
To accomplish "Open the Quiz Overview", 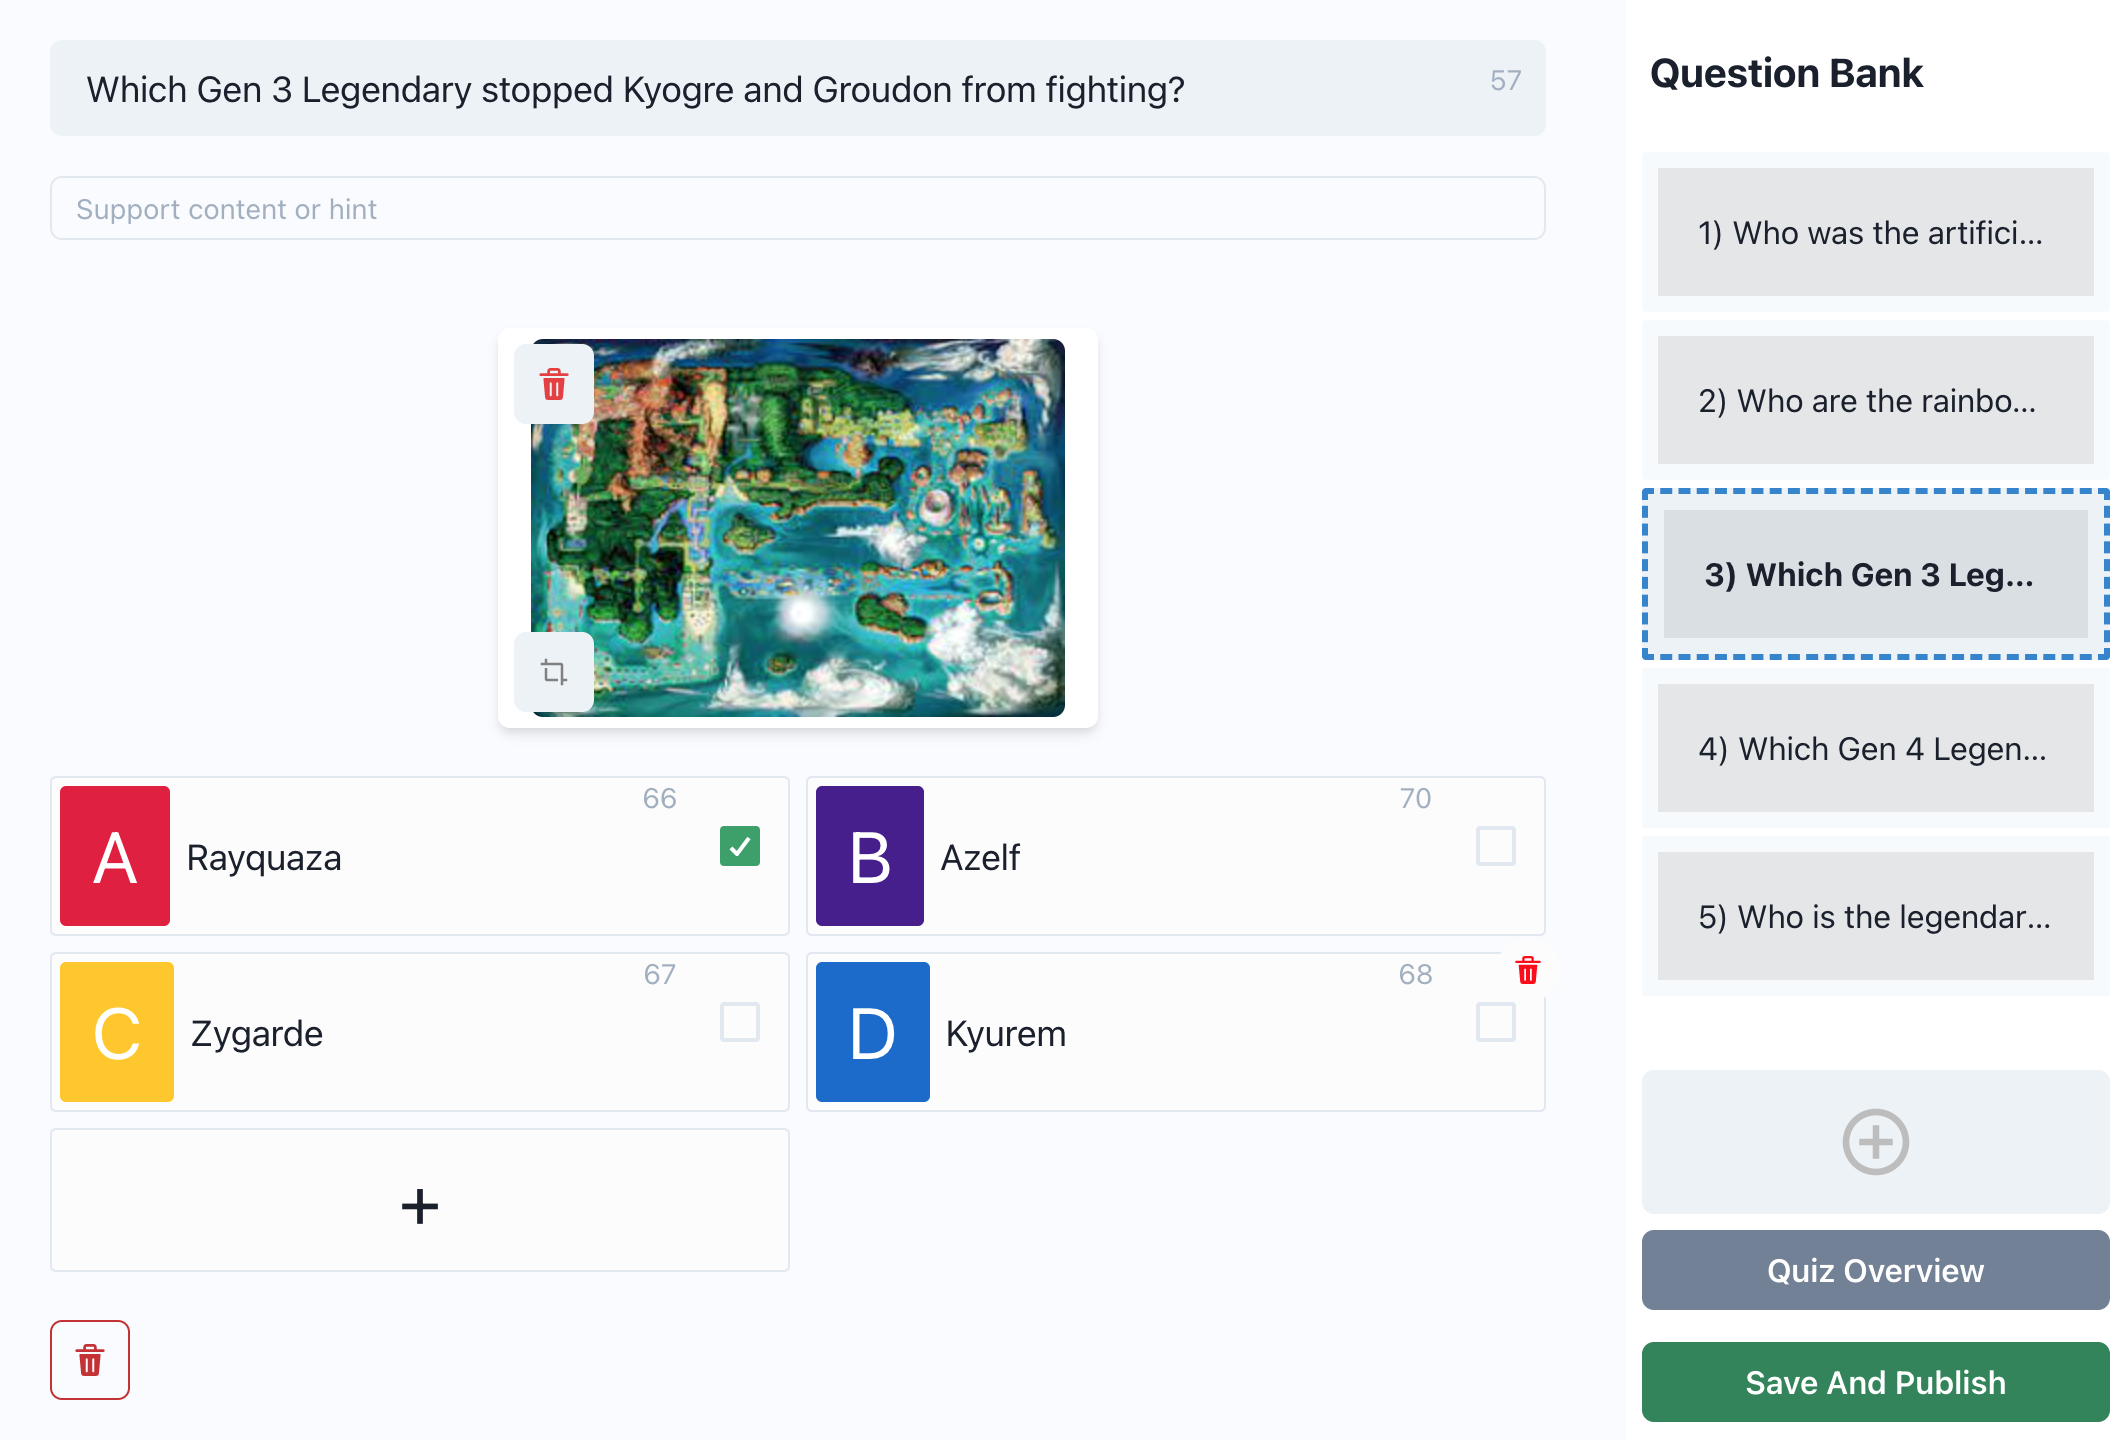I will pyautogui.click(x=1874, y=1270).
